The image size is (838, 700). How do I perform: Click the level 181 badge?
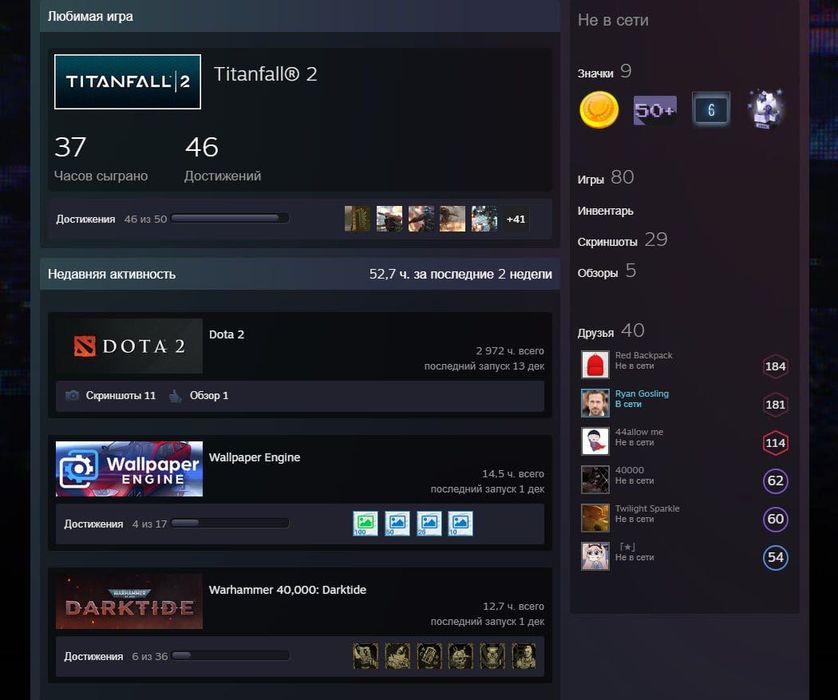[x=775, y=405]
